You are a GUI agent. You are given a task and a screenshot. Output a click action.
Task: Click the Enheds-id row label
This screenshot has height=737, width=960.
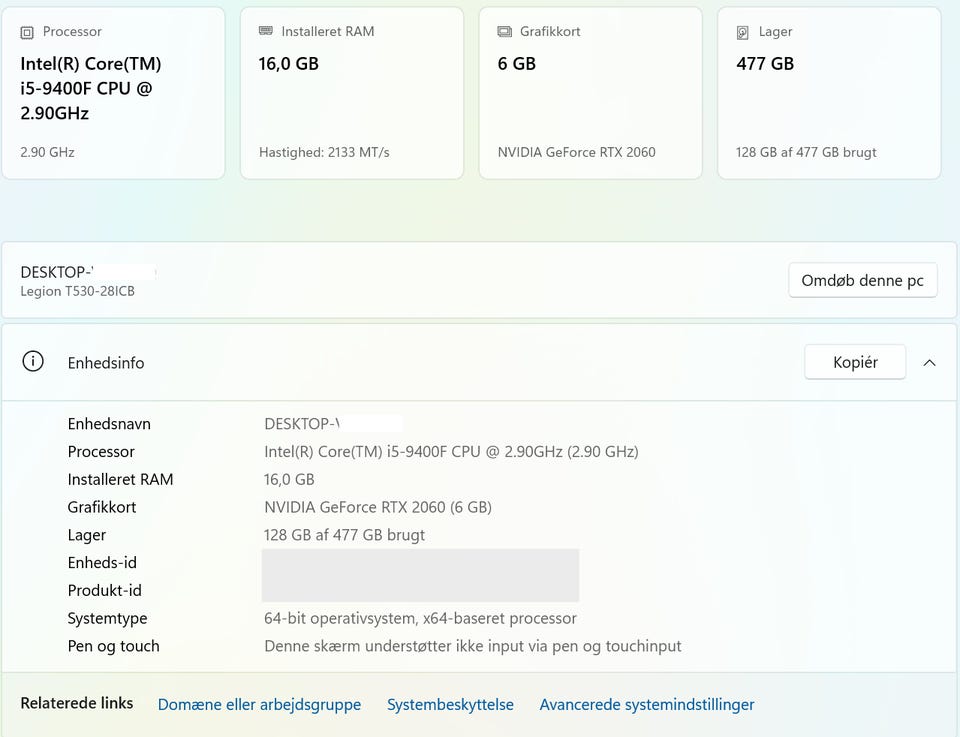[x=102, y=563]
